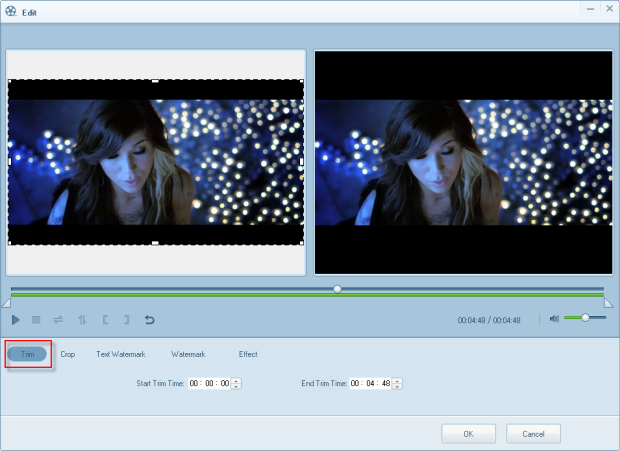Click End Trim Time minutes field showing 04
620x451 pixels.
[370, 383]
